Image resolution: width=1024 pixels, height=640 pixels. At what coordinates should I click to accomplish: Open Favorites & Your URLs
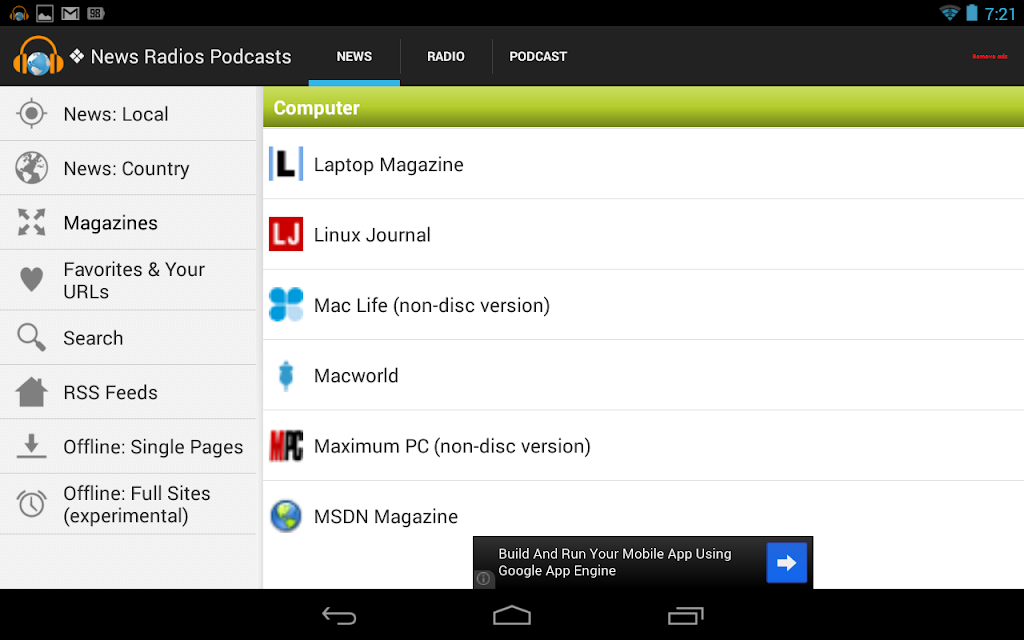(x=128, y=280)
